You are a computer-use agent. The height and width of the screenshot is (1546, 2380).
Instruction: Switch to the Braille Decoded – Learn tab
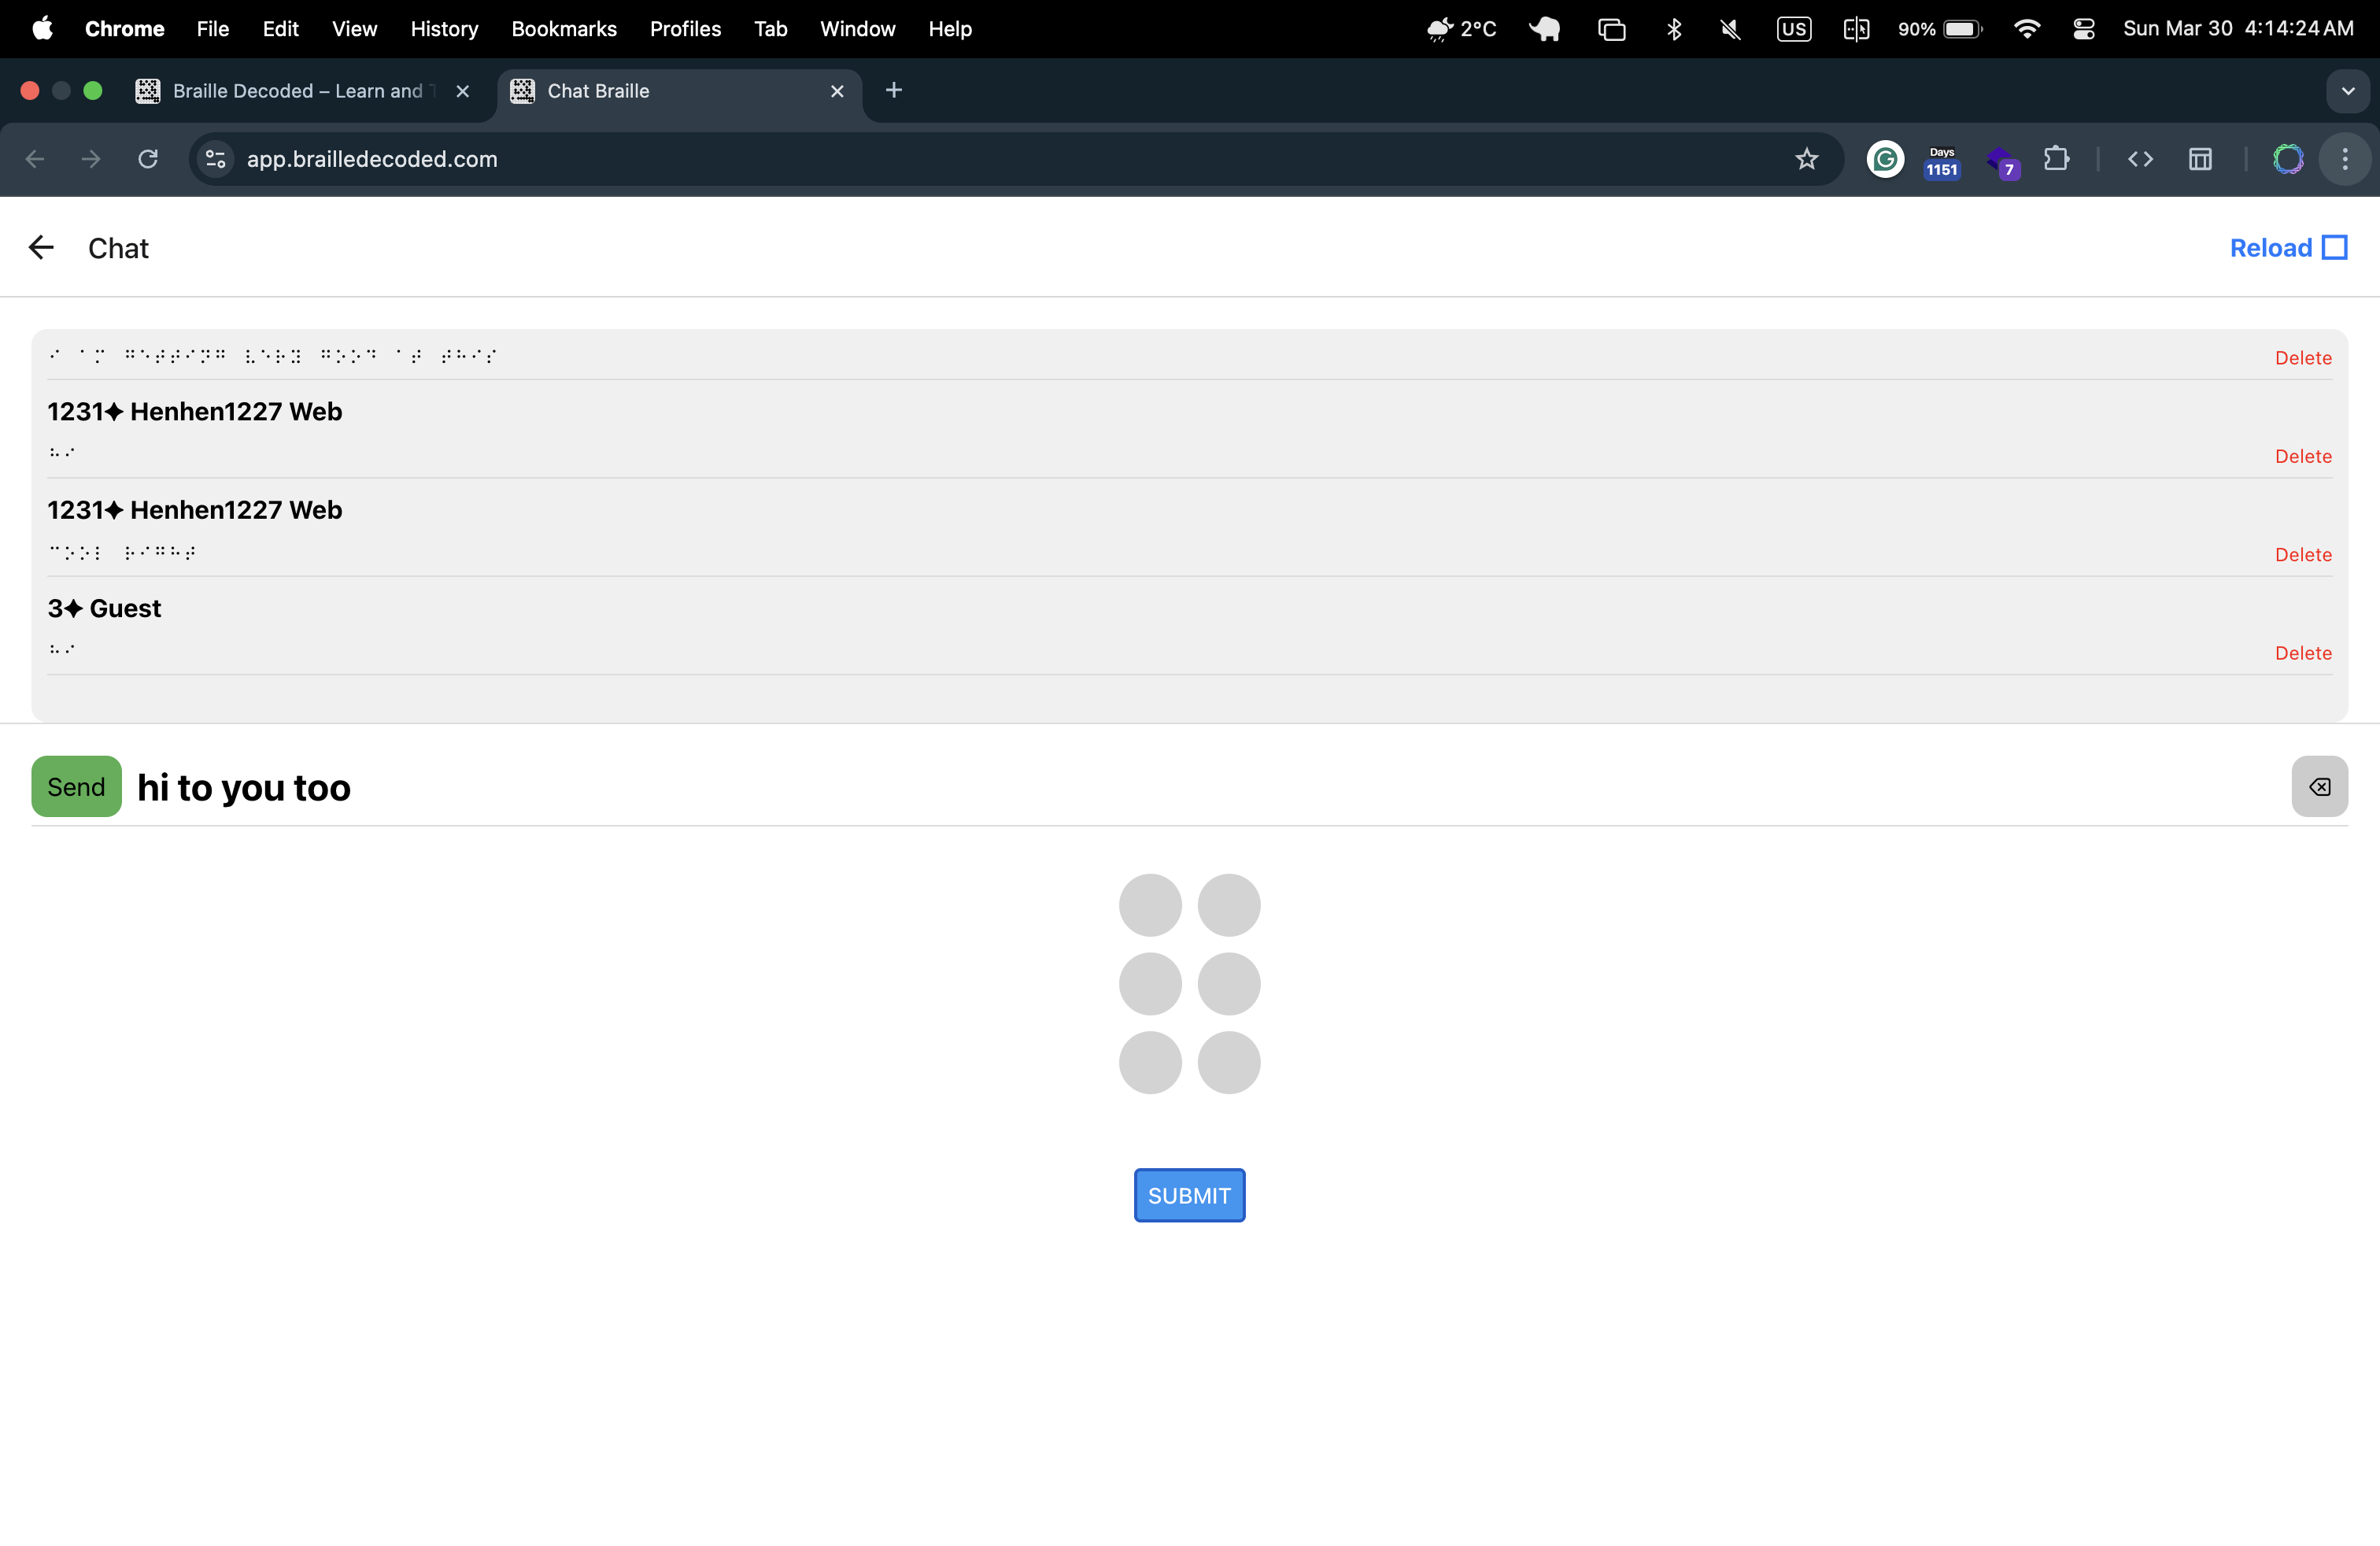(x=297, y=91)
